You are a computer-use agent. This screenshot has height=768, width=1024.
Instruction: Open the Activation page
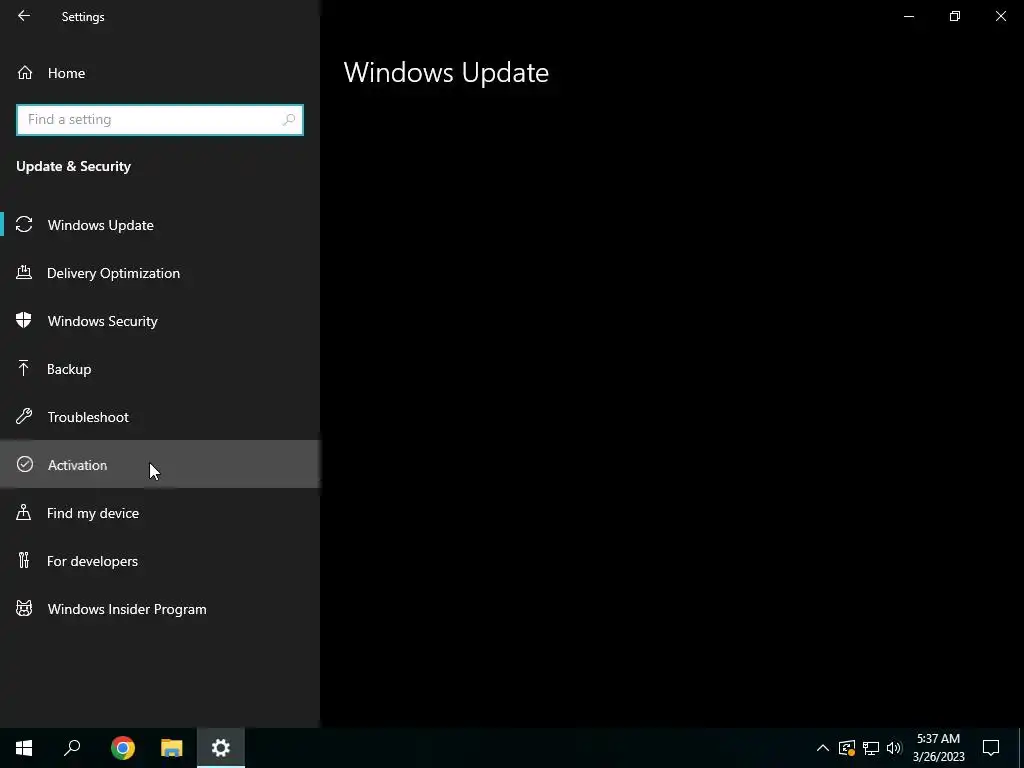(x=160, y=464)
